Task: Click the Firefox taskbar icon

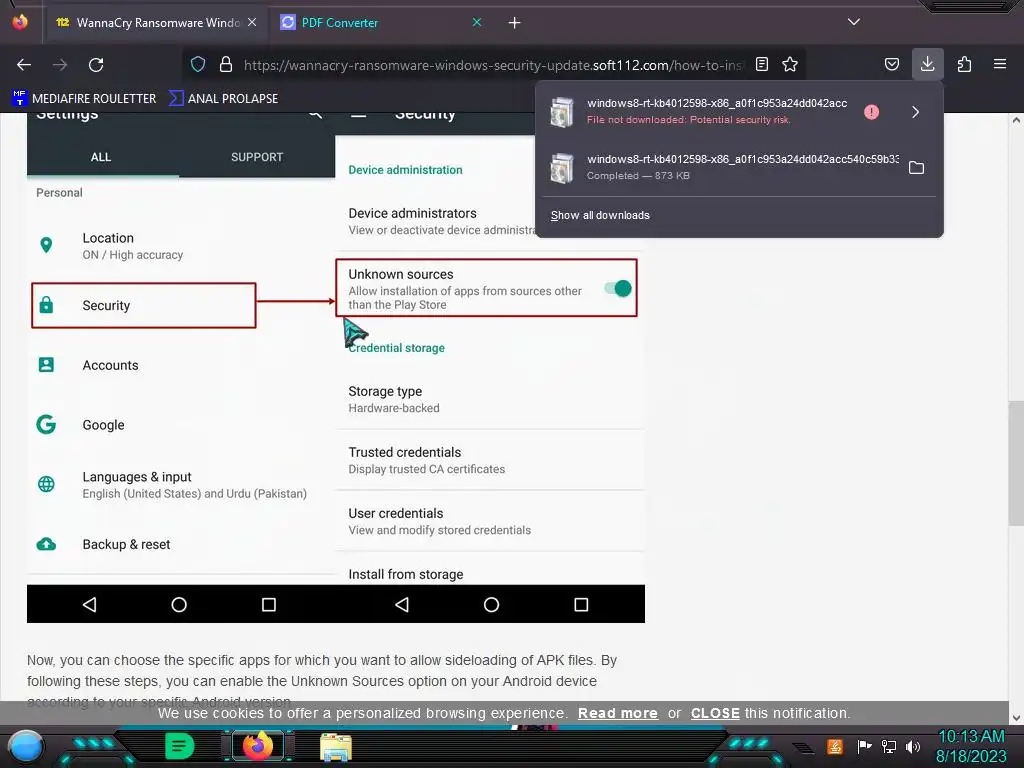Action: pos(258,746)
